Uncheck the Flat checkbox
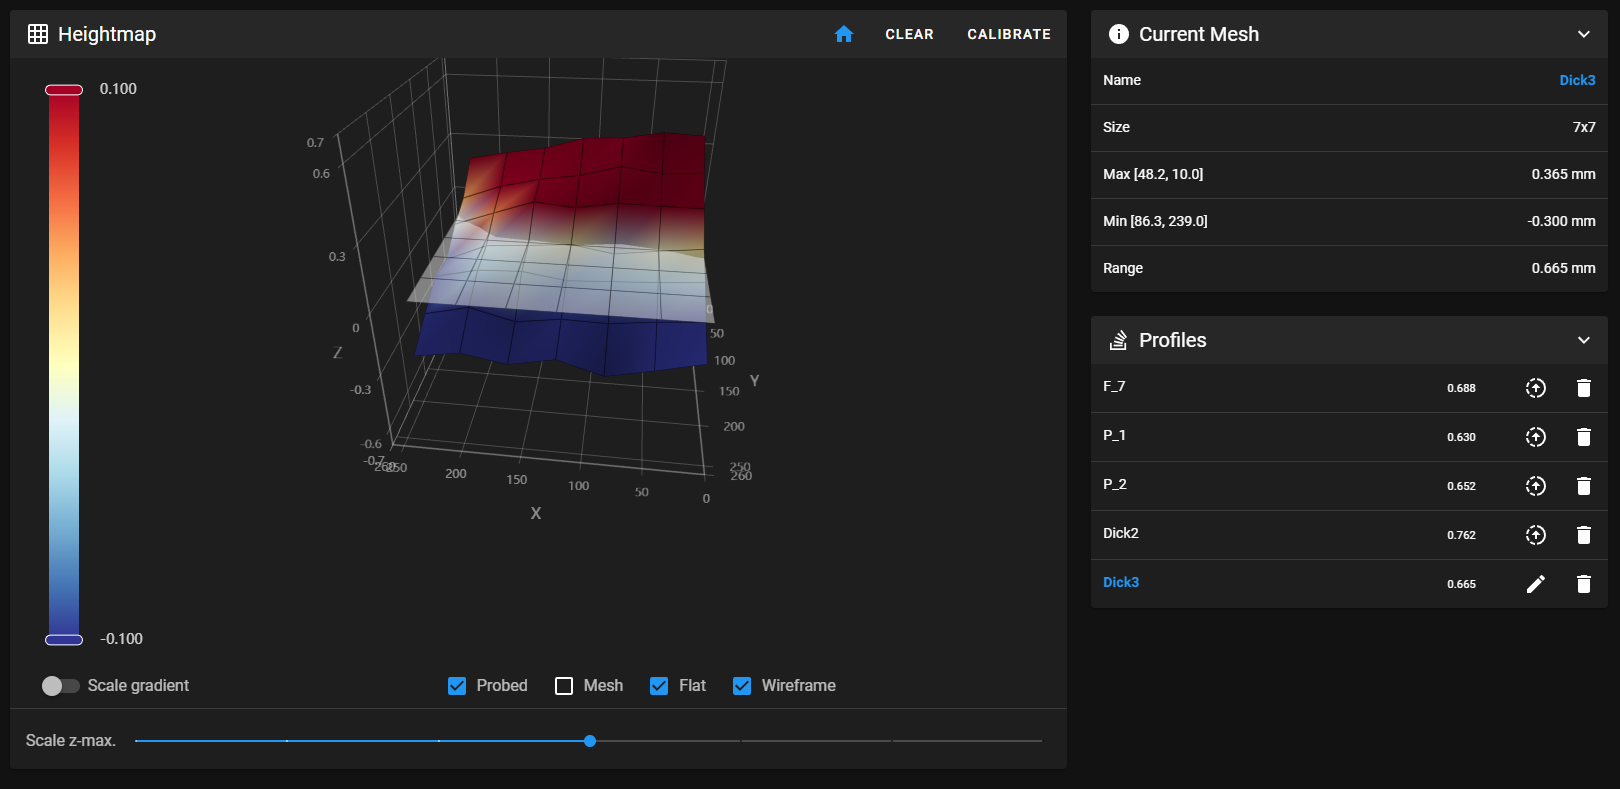This screenshot has height=789, width=1620. tap(659, 686)
